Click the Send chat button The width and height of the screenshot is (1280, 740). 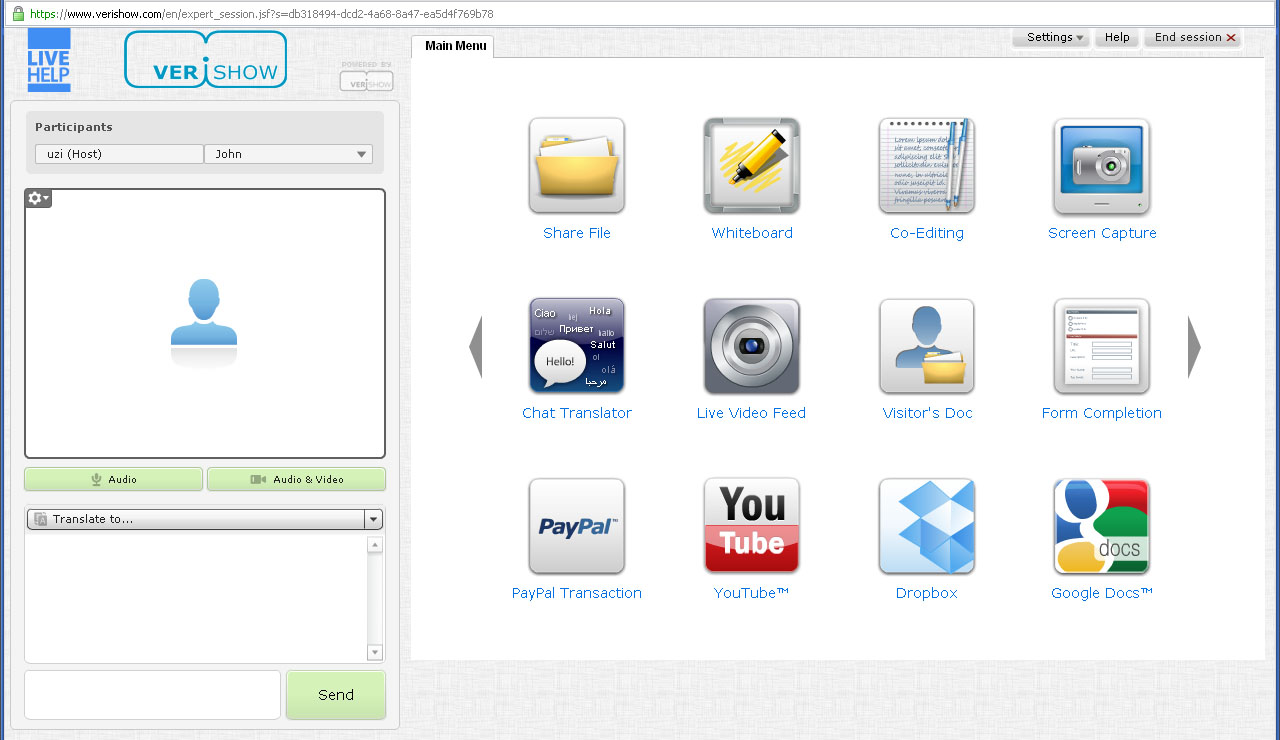point(336,695)
